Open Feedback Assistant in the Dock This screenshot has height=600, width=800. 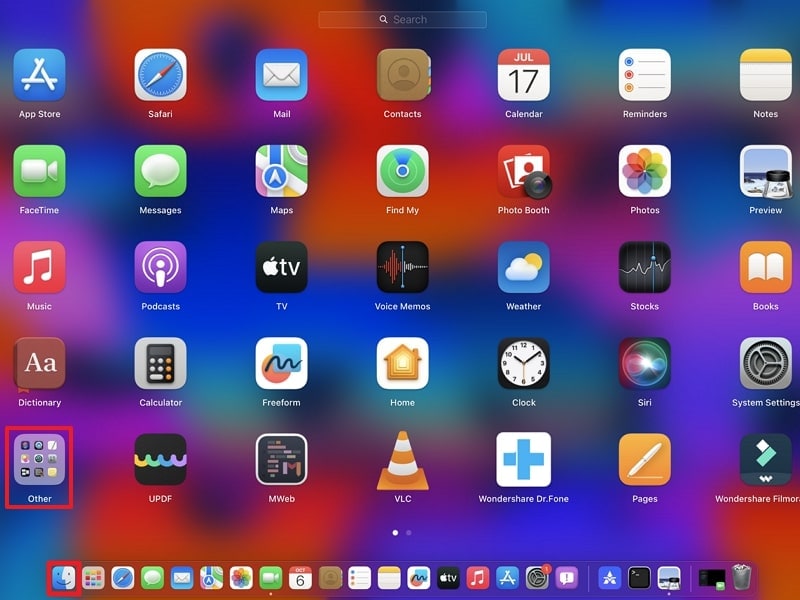(567, 578)
